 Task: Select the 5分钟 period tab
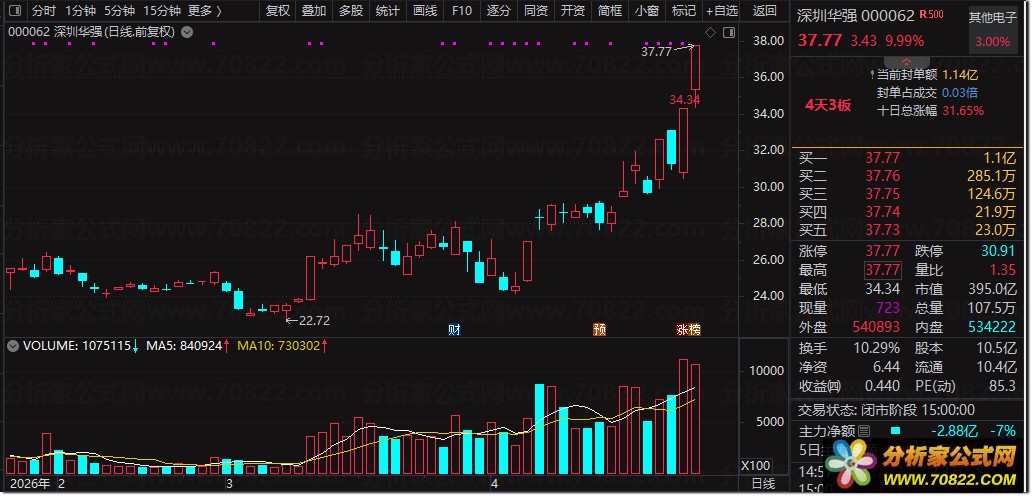coord(119,11)
